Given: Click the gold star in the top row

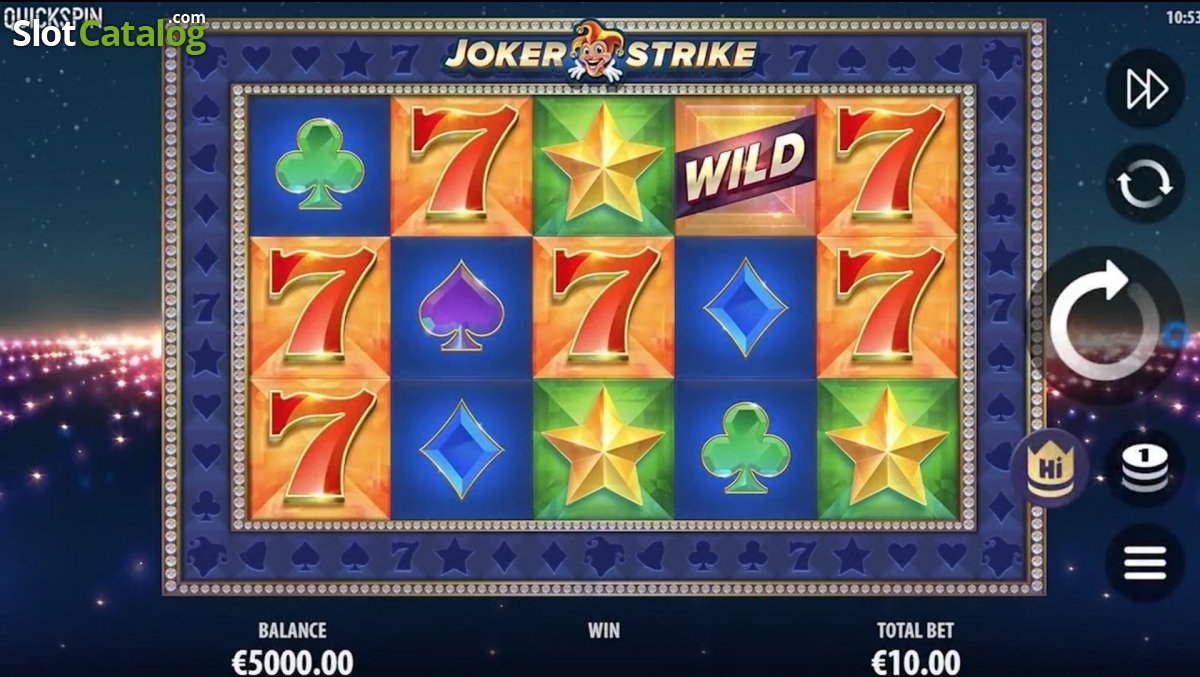Looking at the screenshot, I should pyautogui.click(x=603, y=166).
